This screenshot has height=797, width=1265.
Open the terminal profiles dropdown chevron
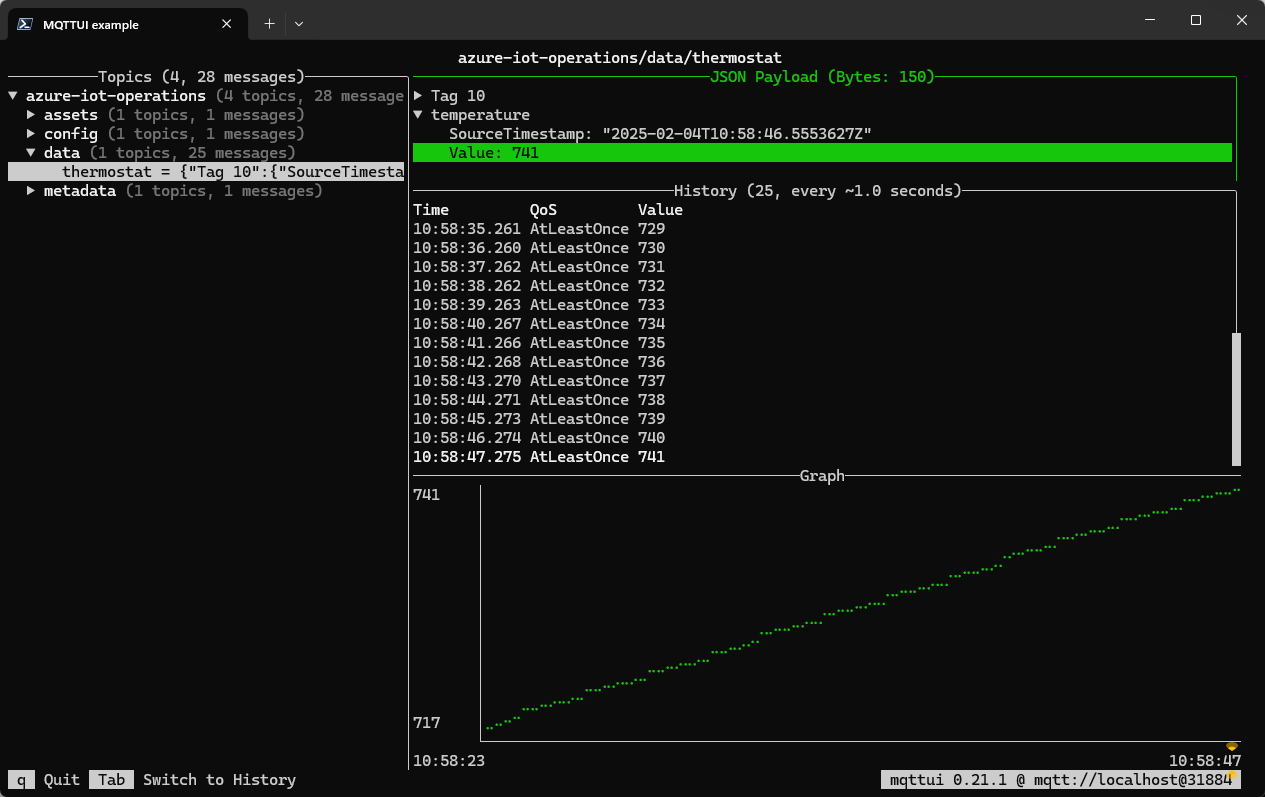[298, 23]
